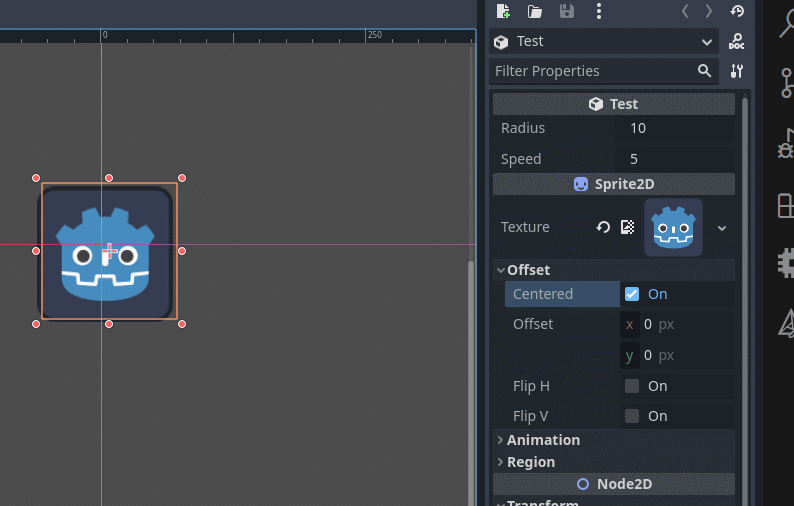This screenshot has height=506, width=794.
Task: Click the Inspector vertical scrollbar
Action: 745,299
